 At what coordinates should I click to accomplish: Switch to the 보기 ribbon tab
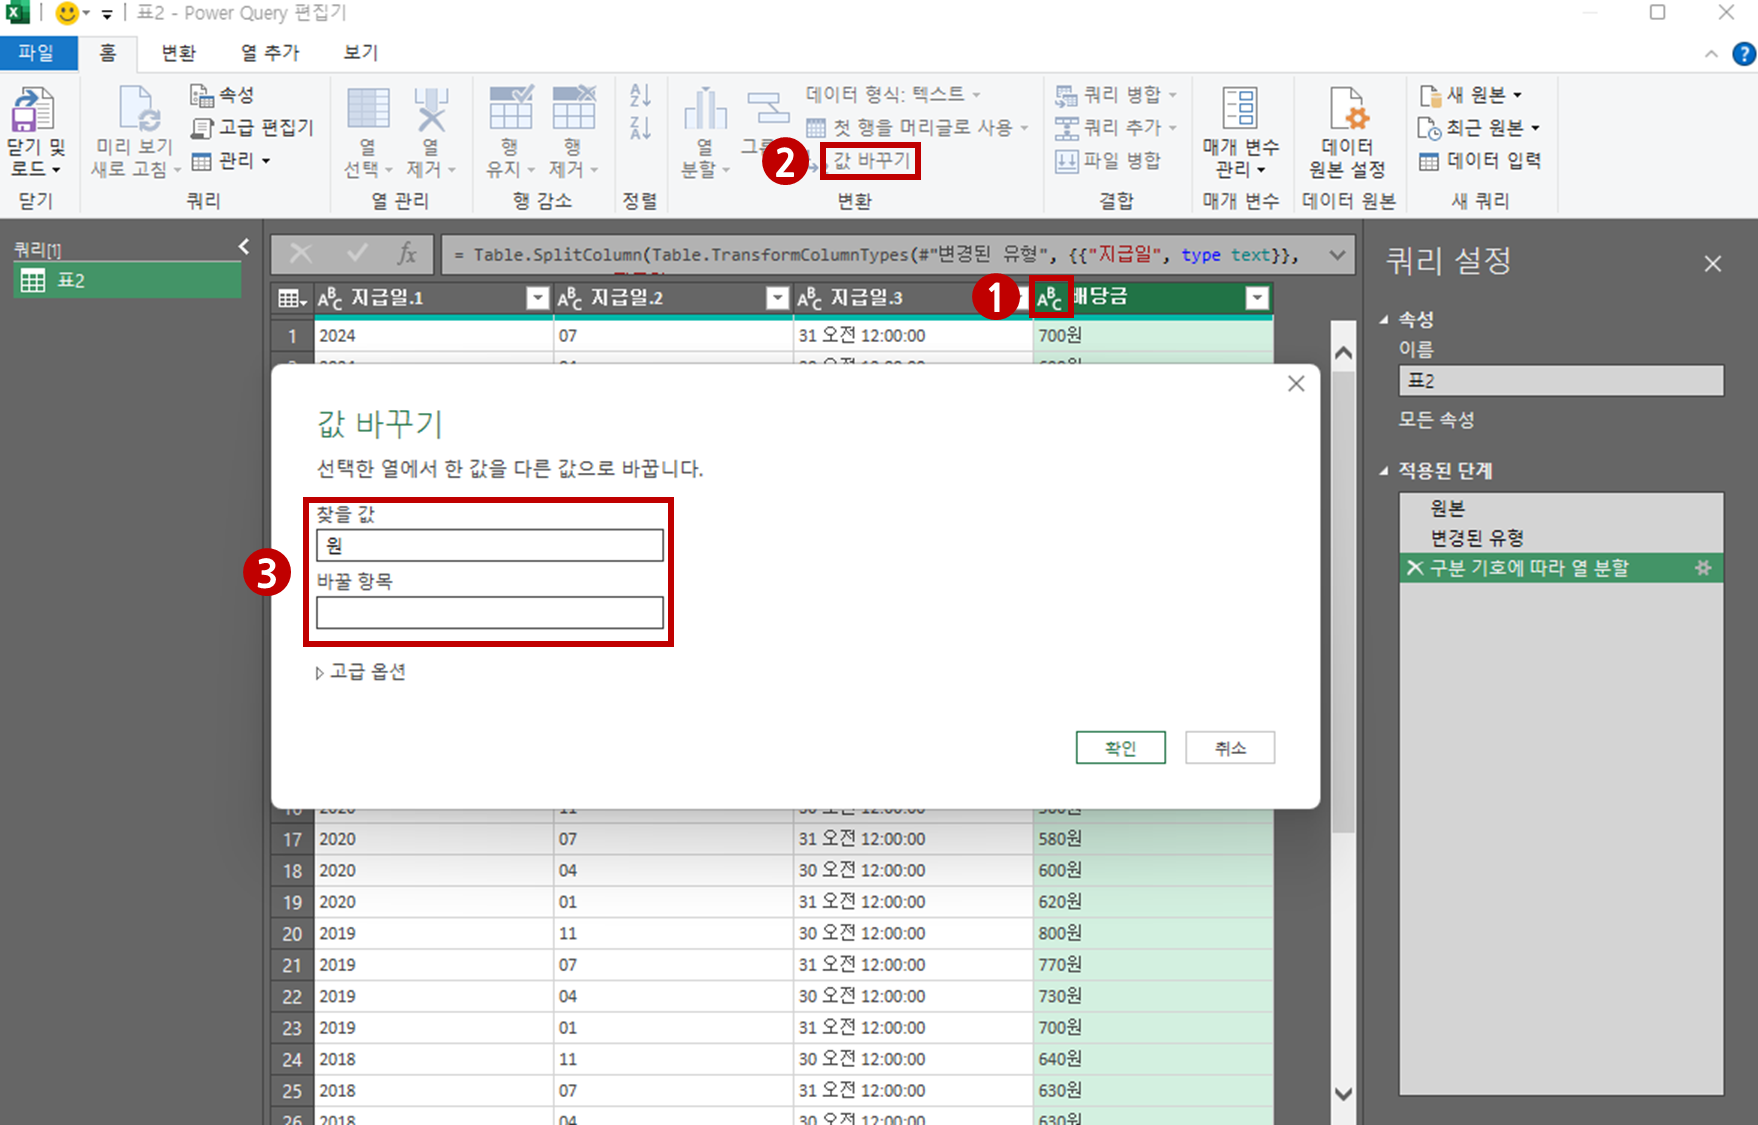click(x=358, y=53)
